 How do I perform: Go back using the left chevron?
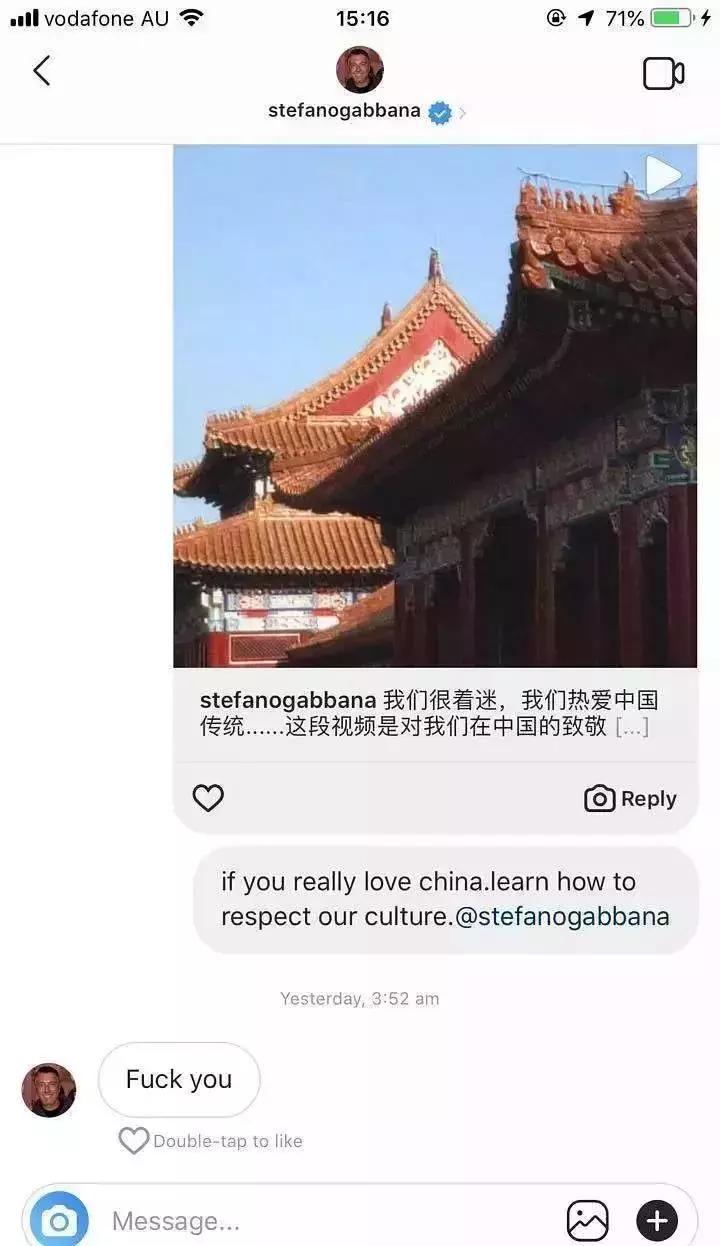(x=41, y=71)
